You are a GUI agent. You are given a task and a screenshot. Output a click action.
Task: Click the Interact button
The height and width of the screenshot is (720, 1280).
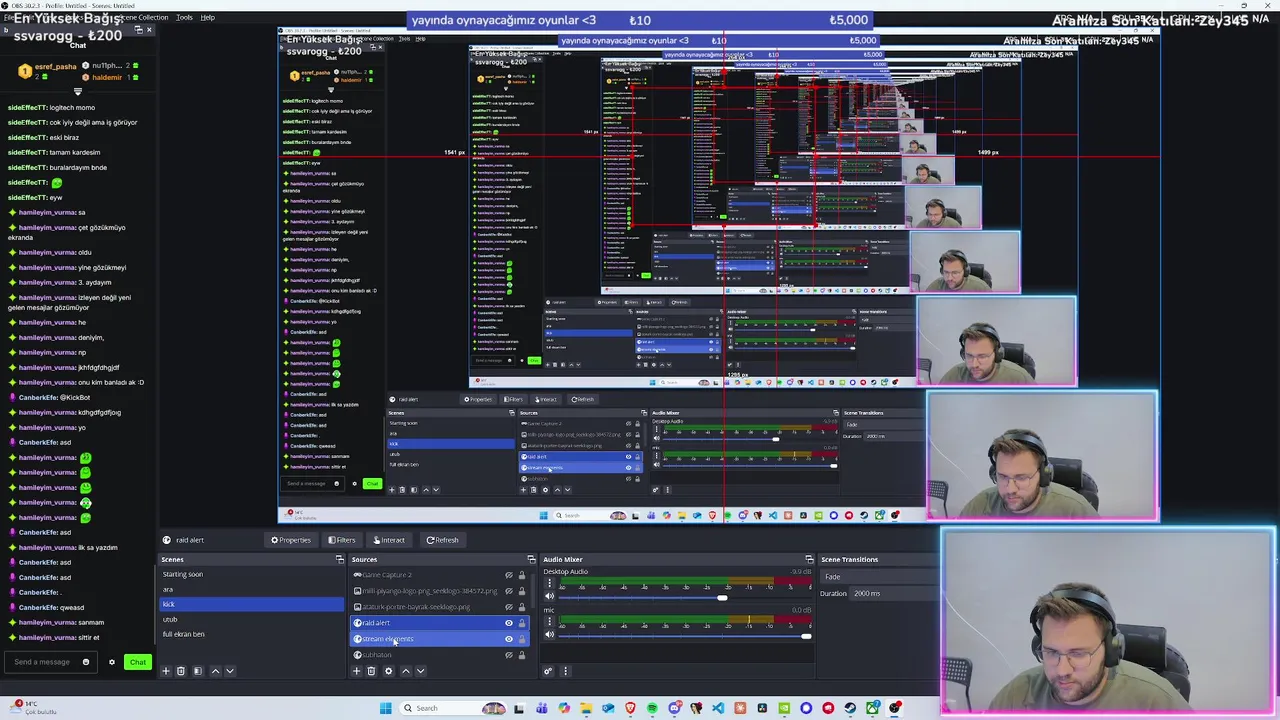389,540
